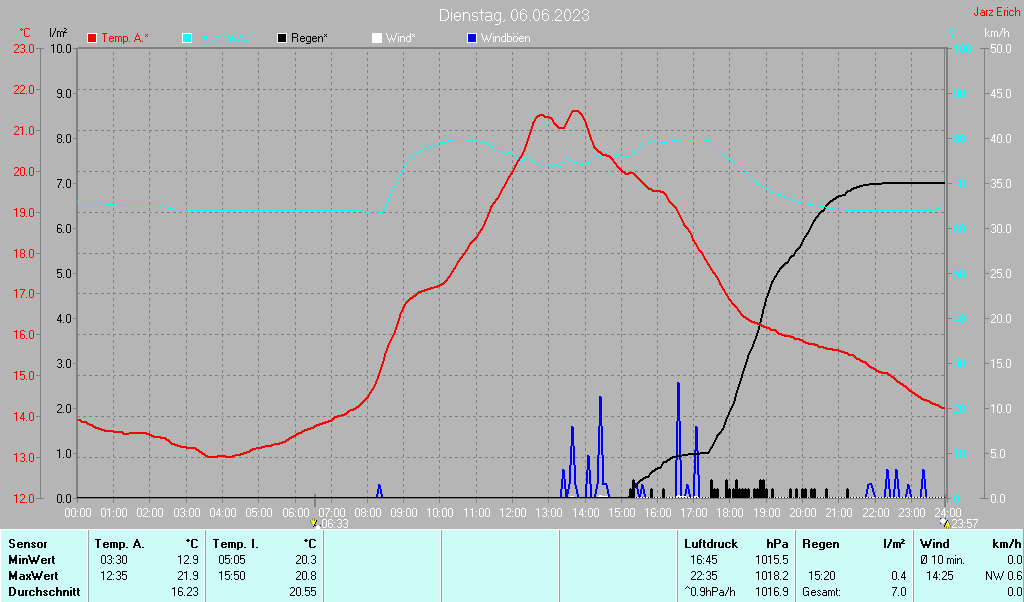Click the minimum outdoor temperature value '12.9'

tap(188, 560)
